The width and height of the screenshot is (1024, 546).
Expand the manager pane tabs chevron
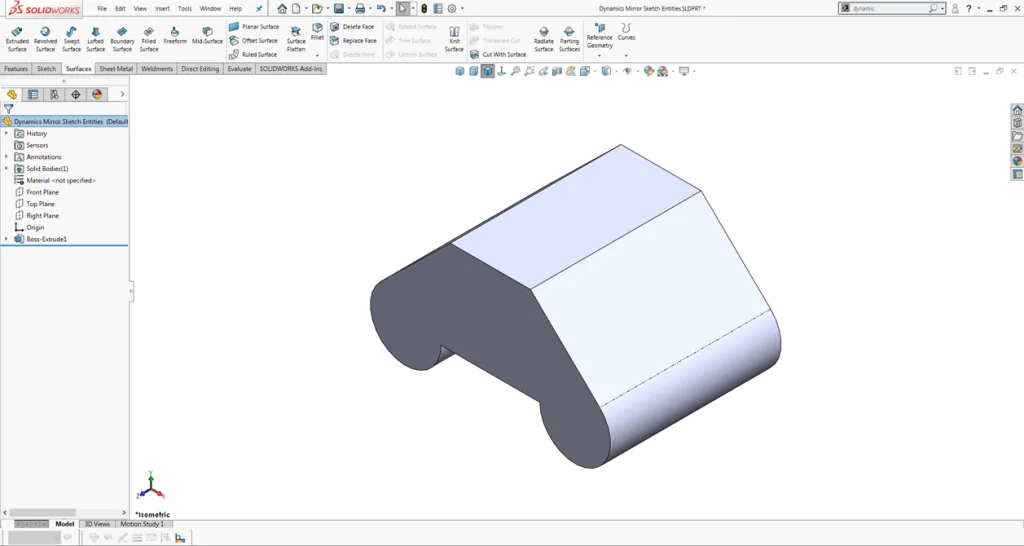point(122,95)
